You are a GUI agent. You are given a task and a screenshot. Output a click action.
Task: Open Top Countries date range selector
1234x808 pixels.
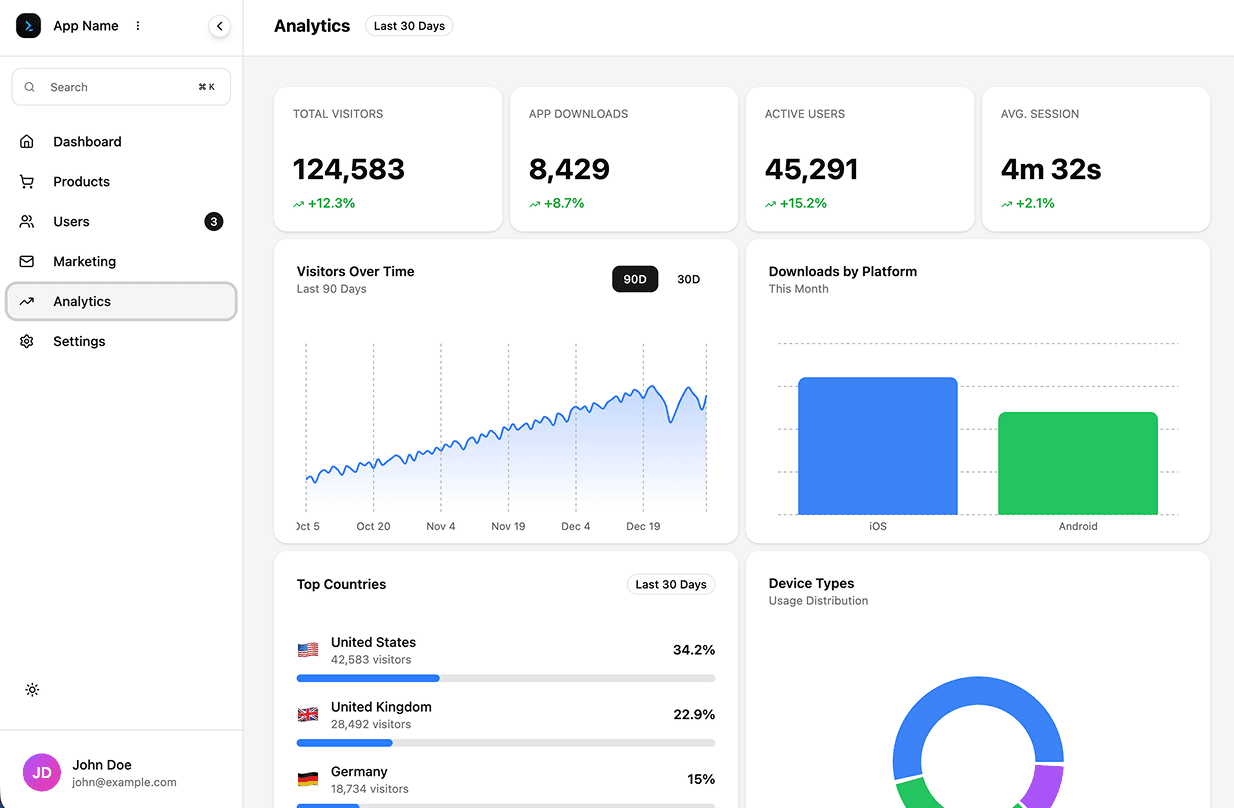click(670, 584)
